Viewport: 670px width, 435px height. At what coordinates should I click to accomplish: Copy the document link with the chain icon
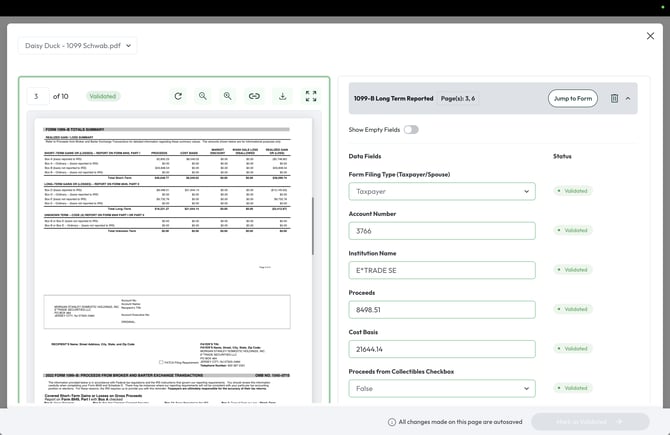coord(254,96)
